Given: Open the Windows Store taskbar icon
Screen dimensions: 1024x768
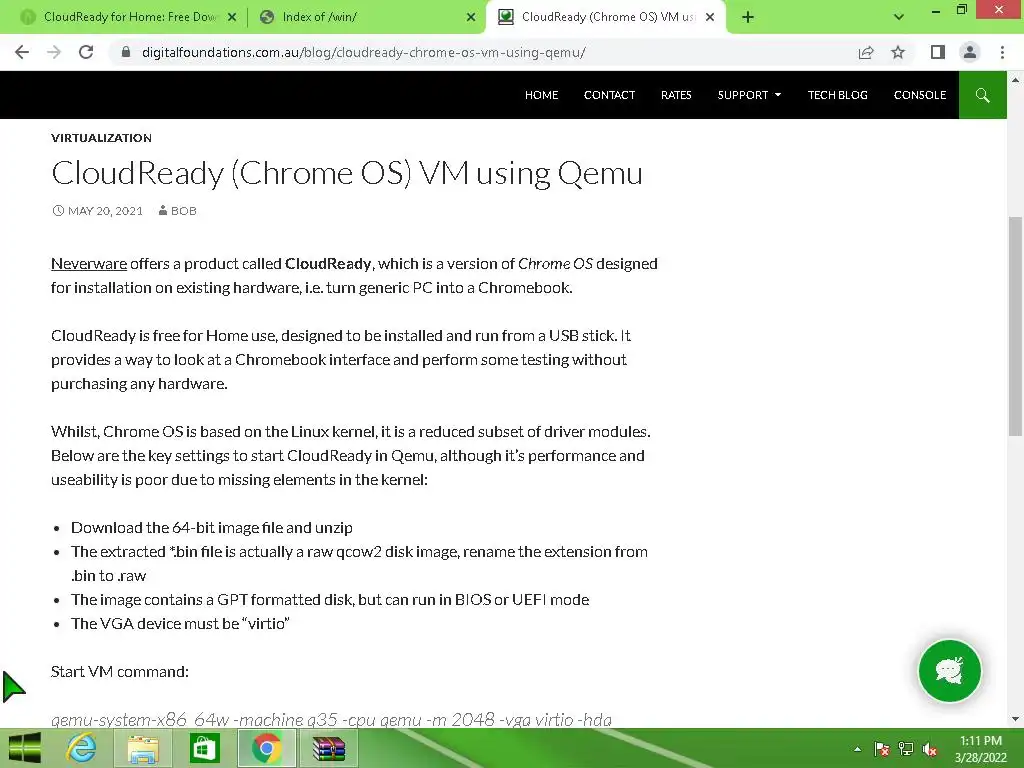Looking at the screenshot, I should coord(204,748).
